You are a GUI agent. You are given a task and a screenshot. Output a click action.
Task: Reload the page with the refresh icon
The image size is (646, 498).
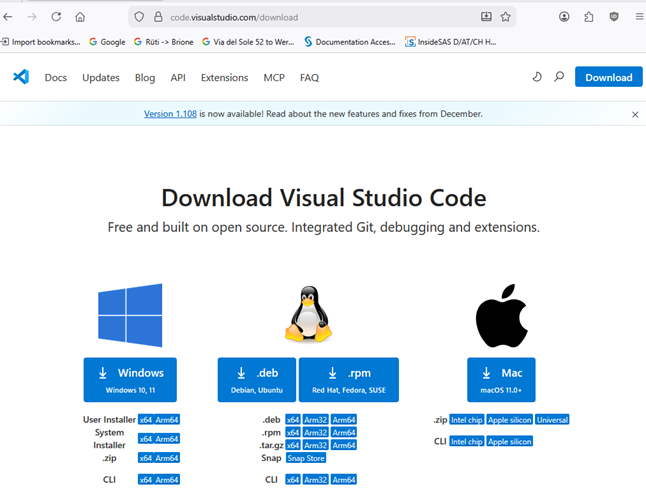coord(56,17)
